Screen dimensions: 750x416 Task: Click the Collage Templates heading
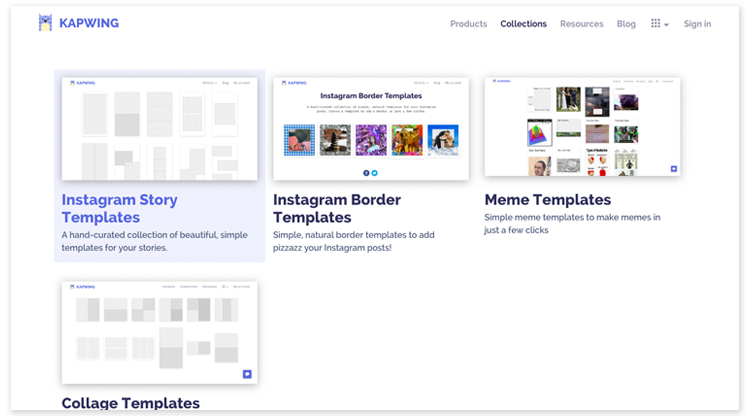[x=130, y=403]
